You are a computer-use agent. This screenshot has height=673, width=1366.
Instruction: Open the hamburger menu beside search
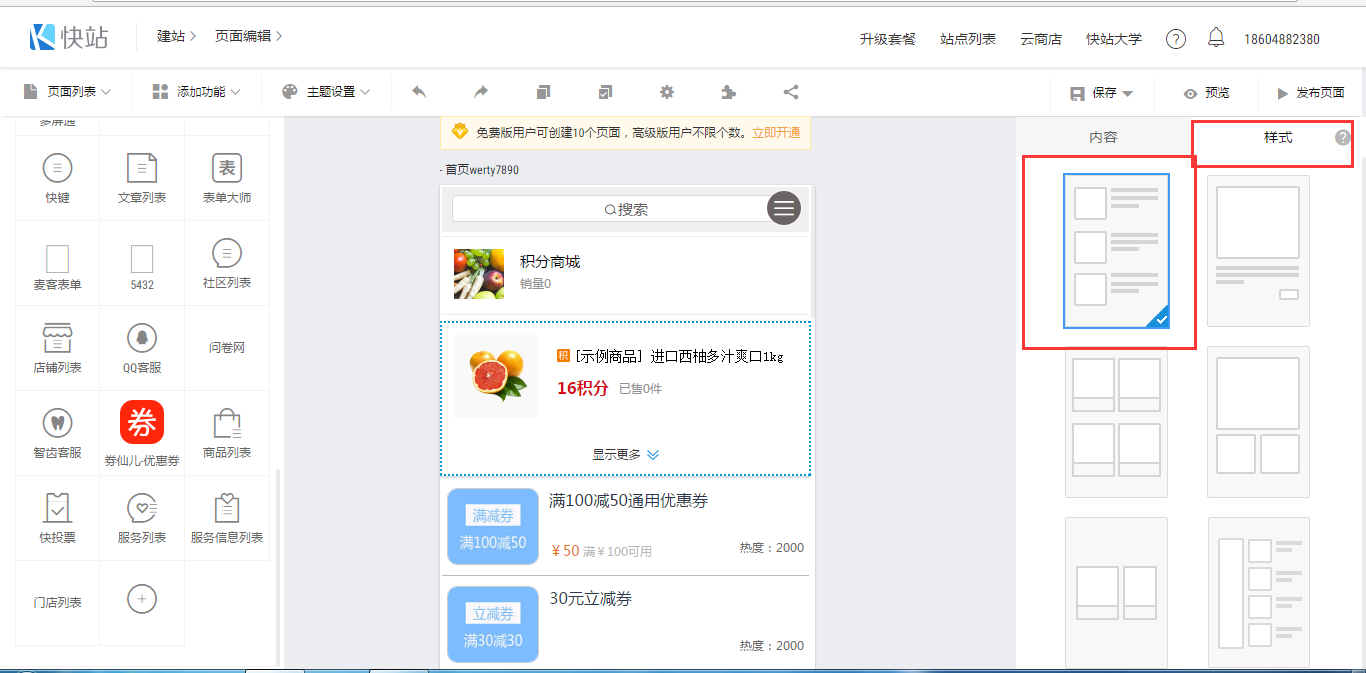[x=784, y=208]
